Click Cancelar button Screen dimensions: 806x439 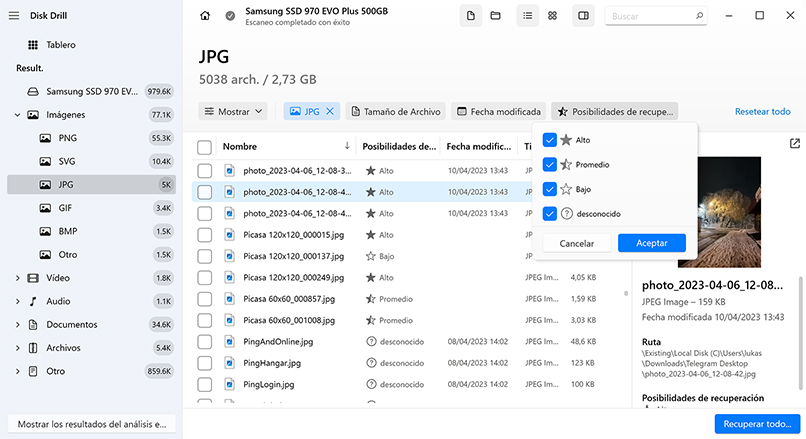click(x=577, y=243)
